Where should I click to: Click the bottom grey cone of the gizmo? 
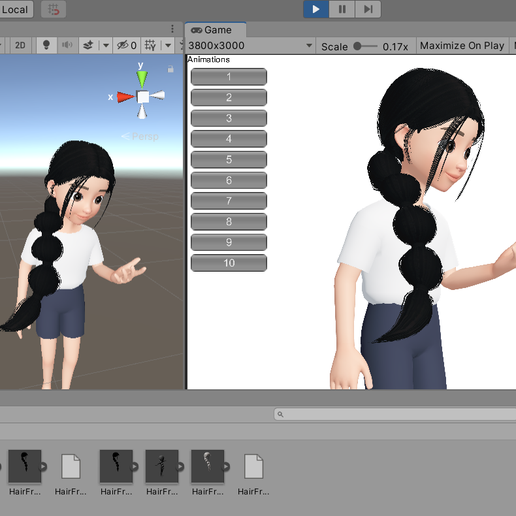pos(142,111)
